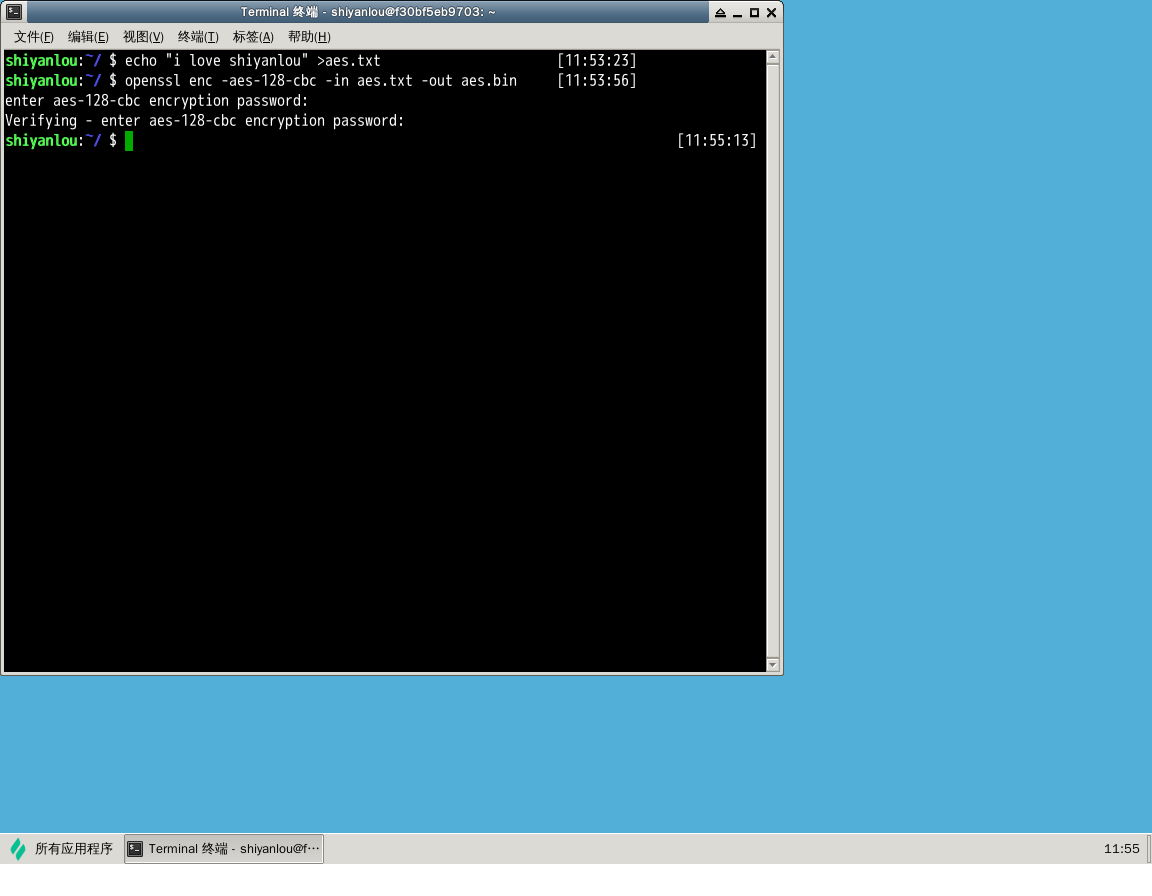The height and width of the screenshot is (896, 1152).
Task: Open the 帮助(H) menu
Action: (x=309, y=37)
